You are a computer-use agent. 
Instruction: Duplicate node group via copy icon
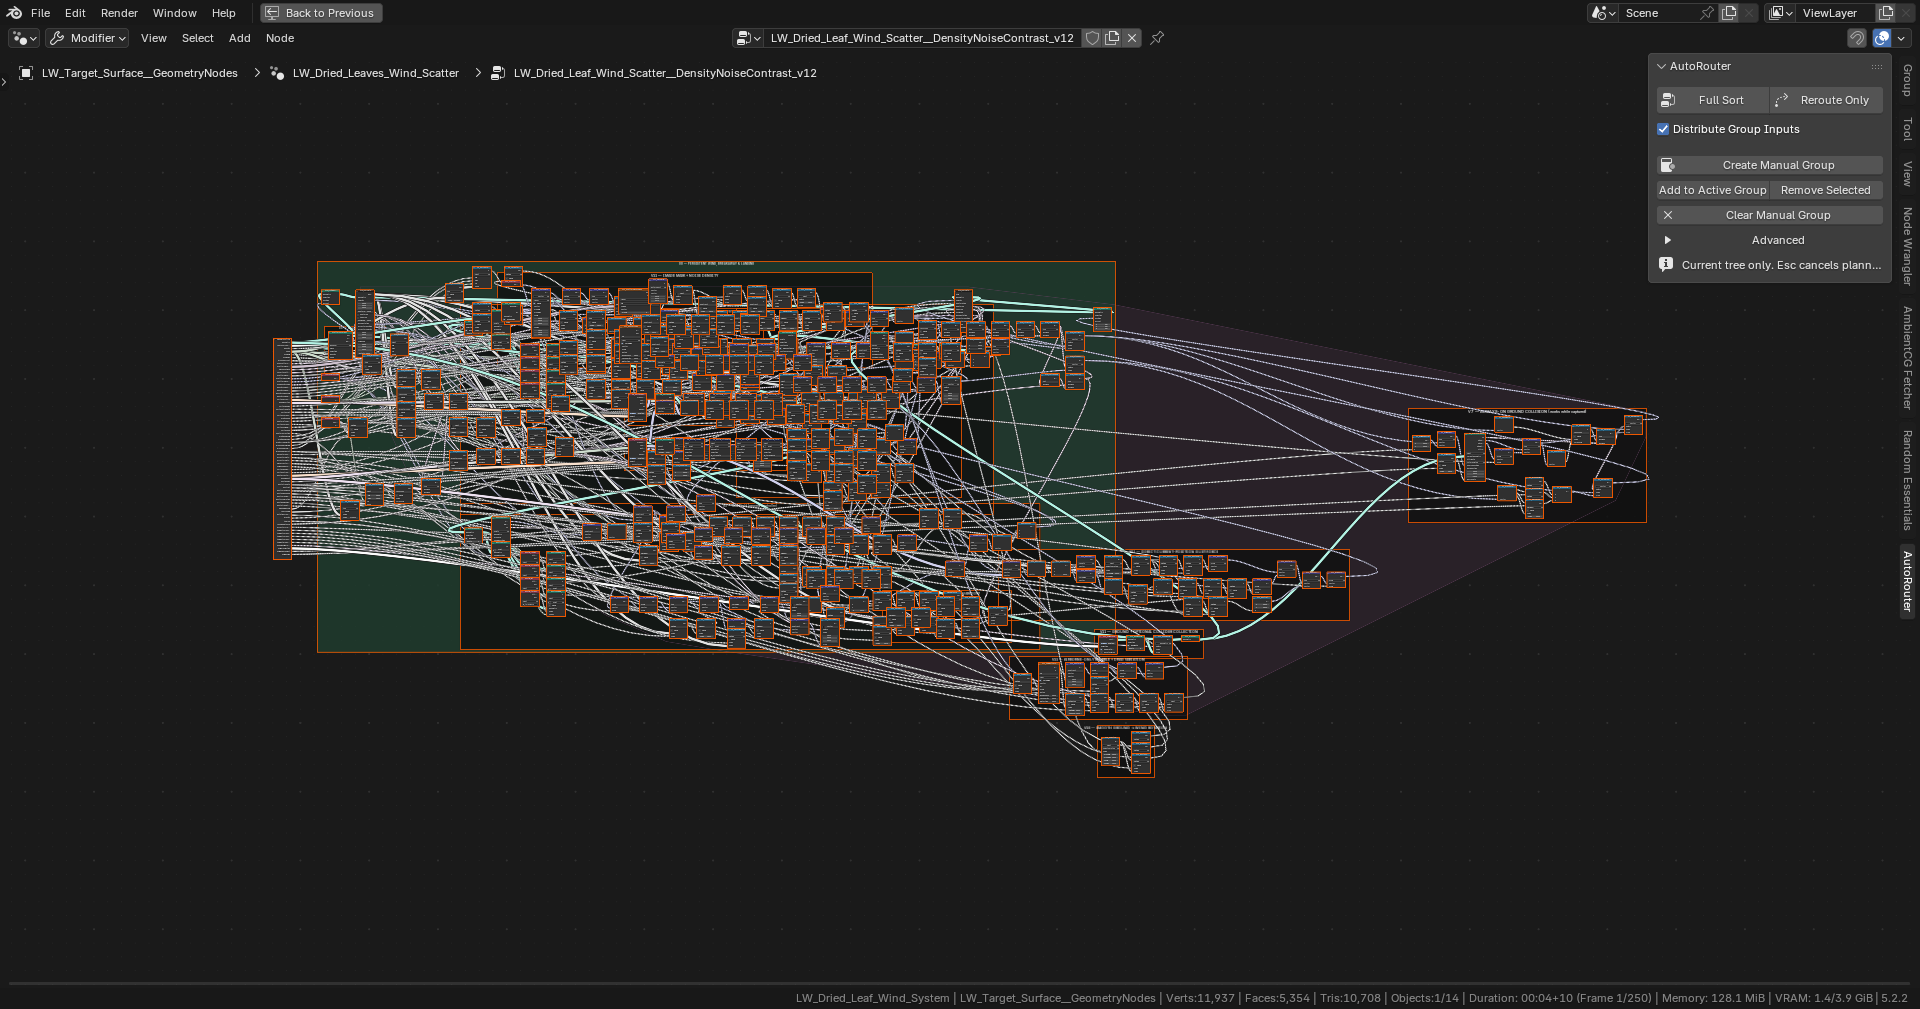pos(1112,38)
